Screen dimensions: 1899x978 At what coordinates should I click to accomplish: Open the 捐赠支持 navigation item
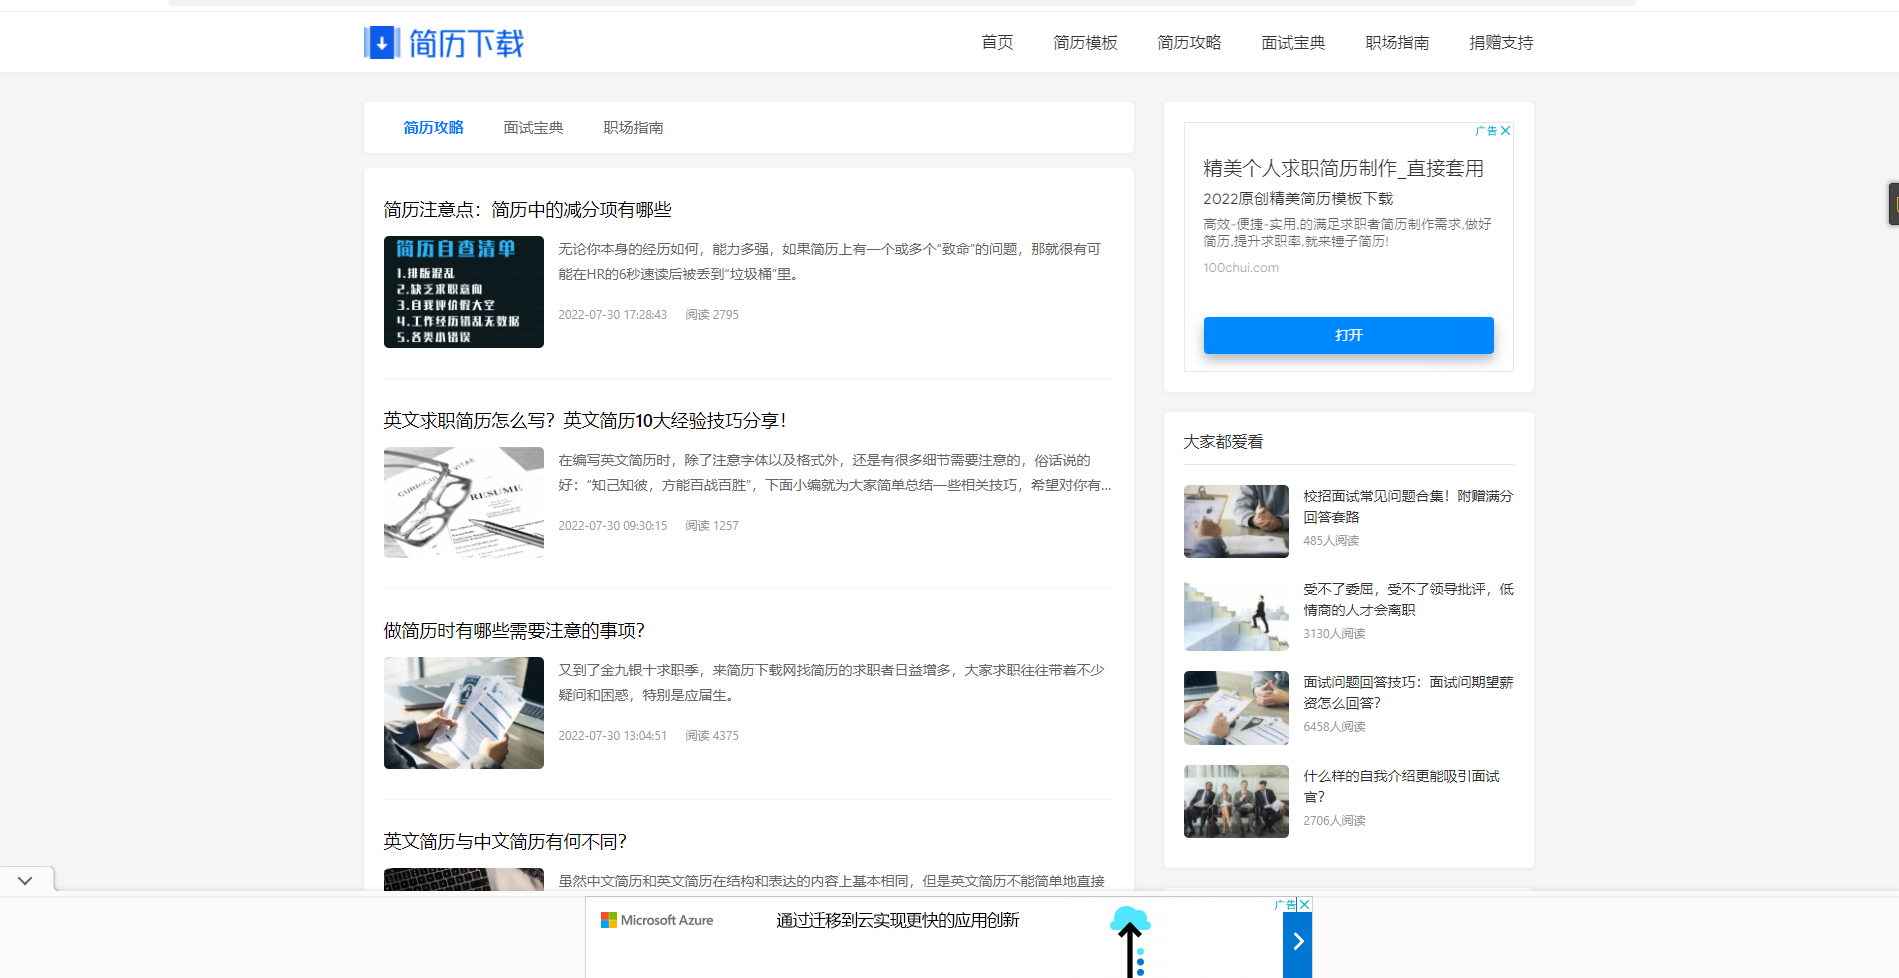pos(1500,42)
